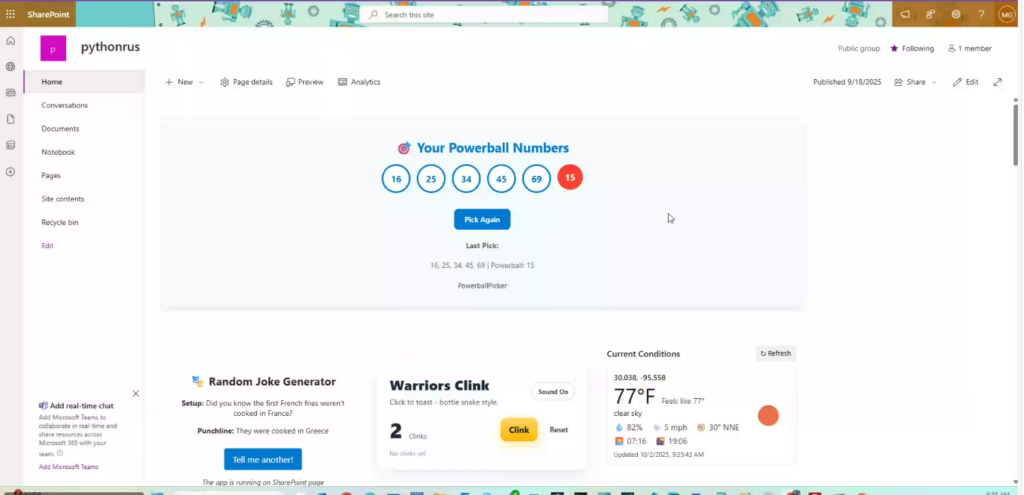Click the search magnifier icon
The height and width of the screenshot is (495, 1024).
(x=374, y=14)
